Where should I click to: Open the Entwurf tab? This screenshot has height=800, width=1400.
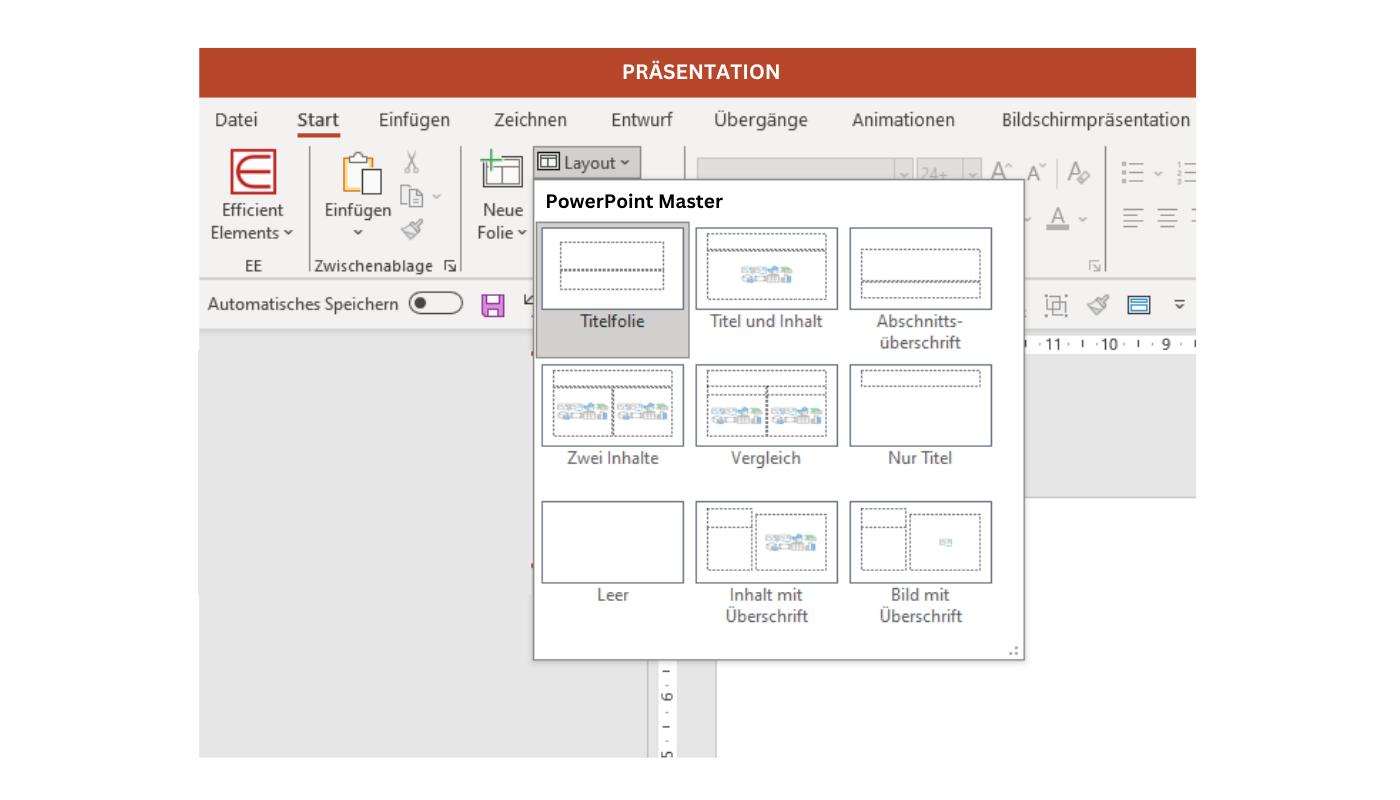[x=641, y=120]
